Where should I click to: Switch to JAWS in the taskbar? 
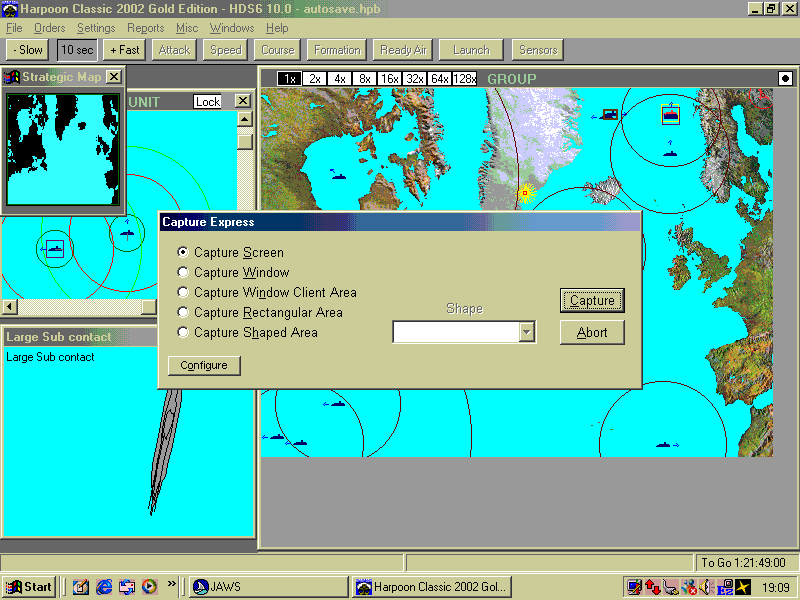coord(268,587)
